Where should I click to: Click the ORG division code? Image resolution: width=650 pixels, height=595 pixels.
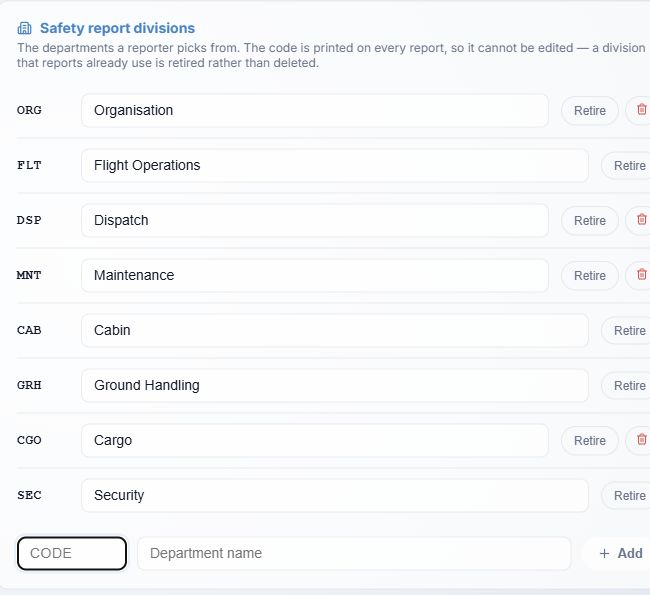(x=29, y=110)
